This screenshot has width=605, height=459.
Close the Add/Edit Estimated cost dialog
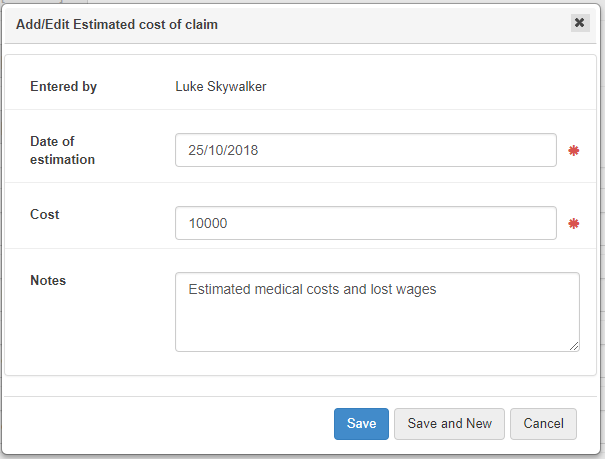579,23
